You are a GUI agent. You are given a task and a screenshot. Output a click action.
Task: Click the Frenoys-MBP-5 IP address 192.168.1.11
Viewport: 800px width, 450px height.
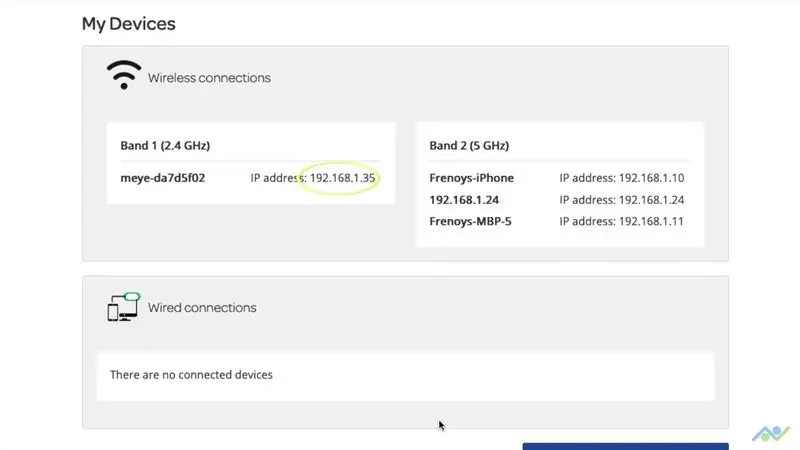click(x=621, y=221)
